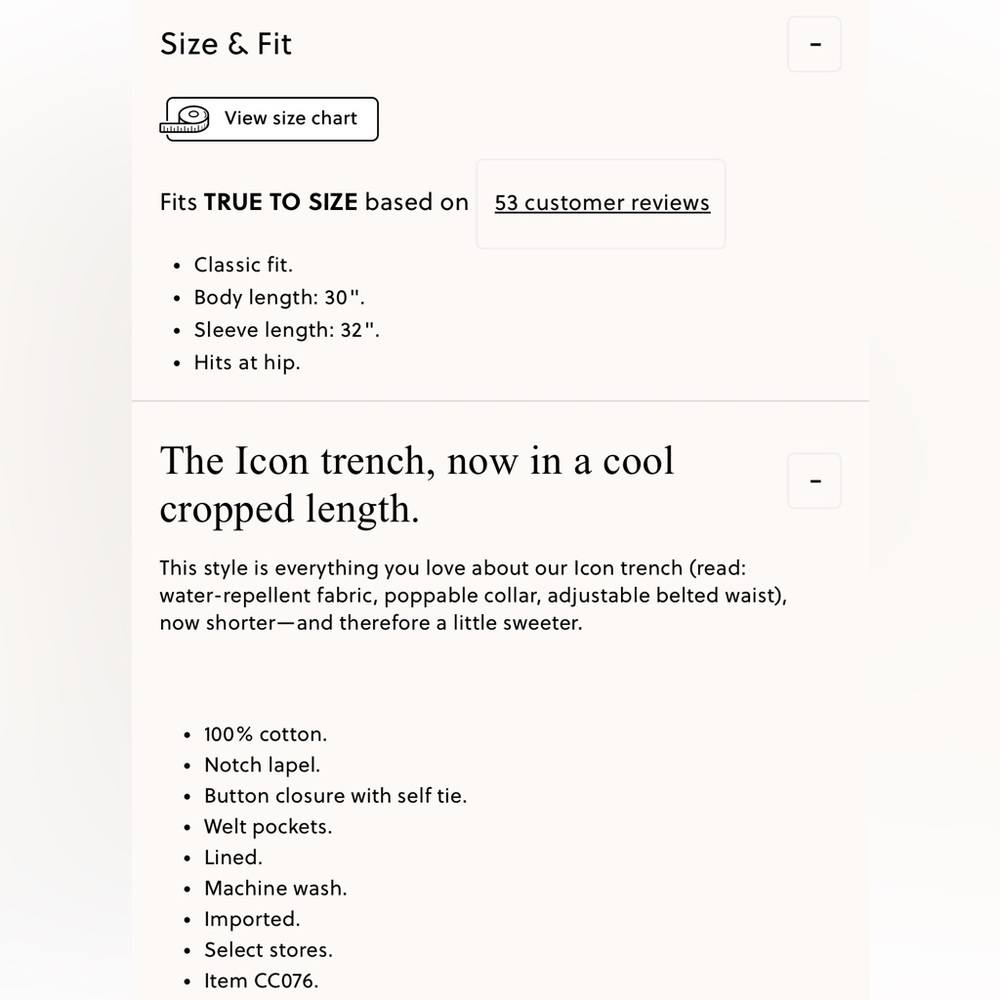The image size is (1000, 1000).
Task: Click the Notch lapel bullet item
Action: pos(262,765)
